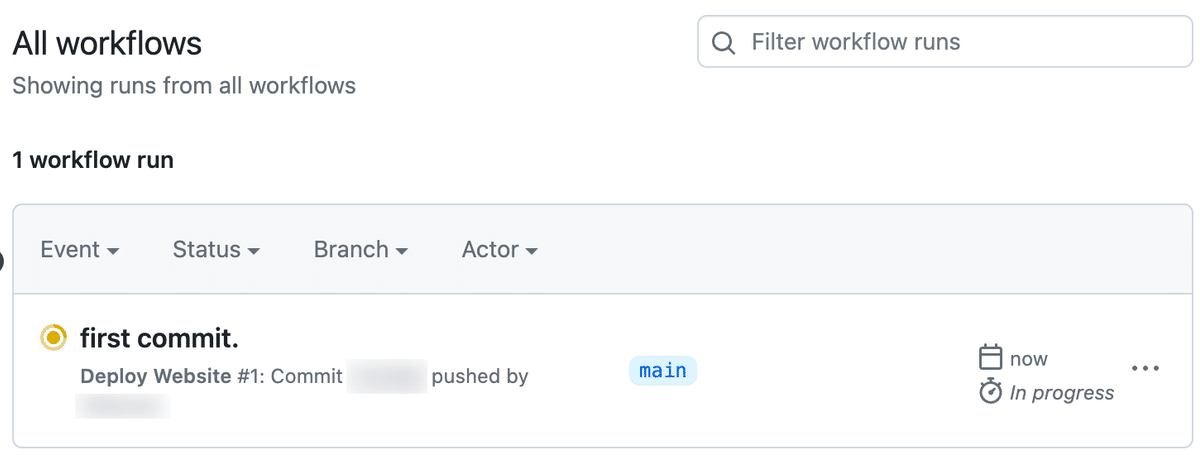Click the main branch label
The width and height of the screenshot is (1200, 455).
tap(663, 371)
